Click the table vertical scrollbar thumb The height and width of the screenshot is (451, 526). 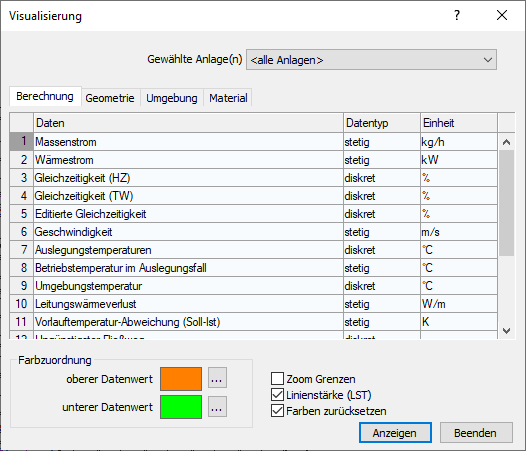[x=506, y=203]
